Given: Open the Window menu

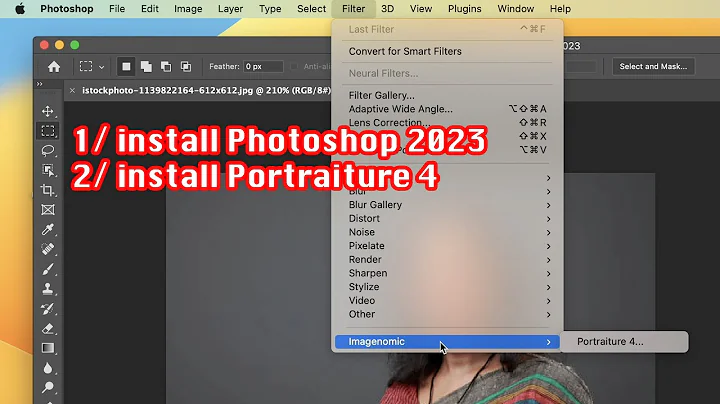Looking at the screenshot, I should point(516,9).
